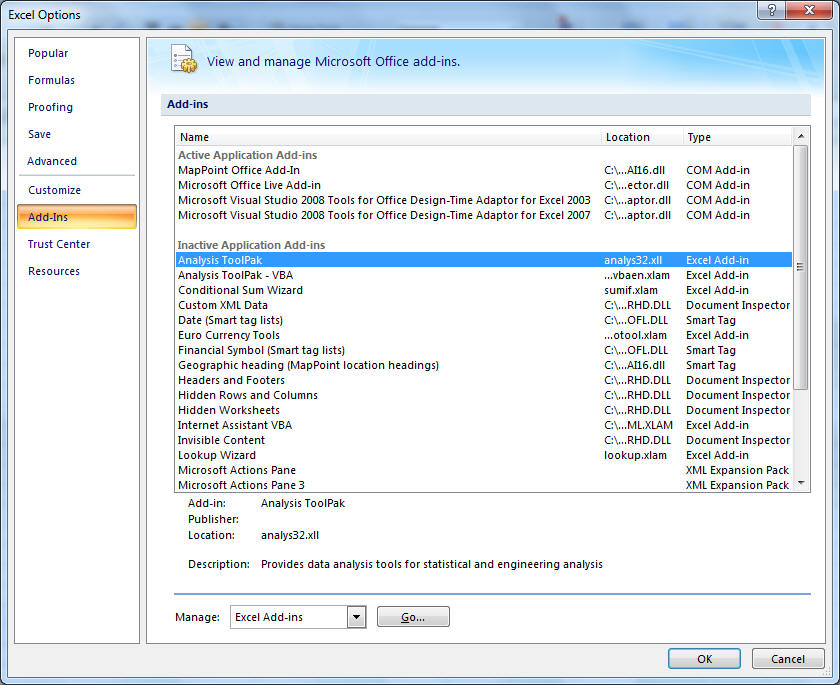Open the Advanced options category
The height and width of the screenshot is (685, 840).
(52, 161)
